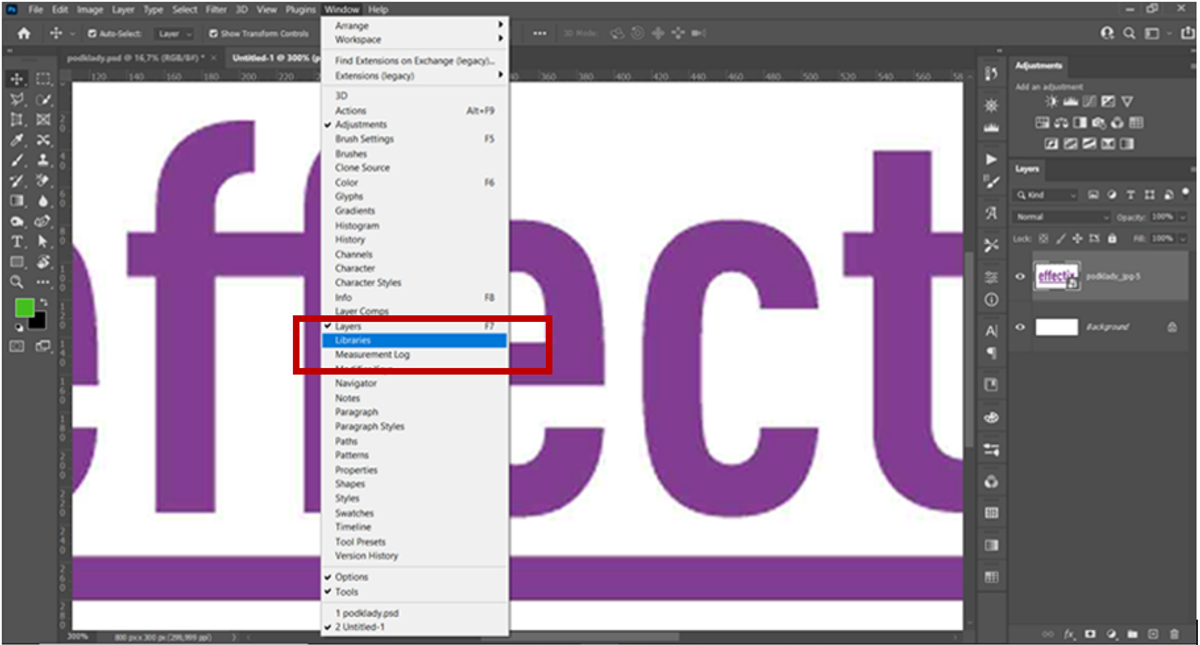This screenshot has width=1200, height=645.
Task: Switch to the podklady.psd document tab
Action: pyautogui.click(x=136, y=58)
